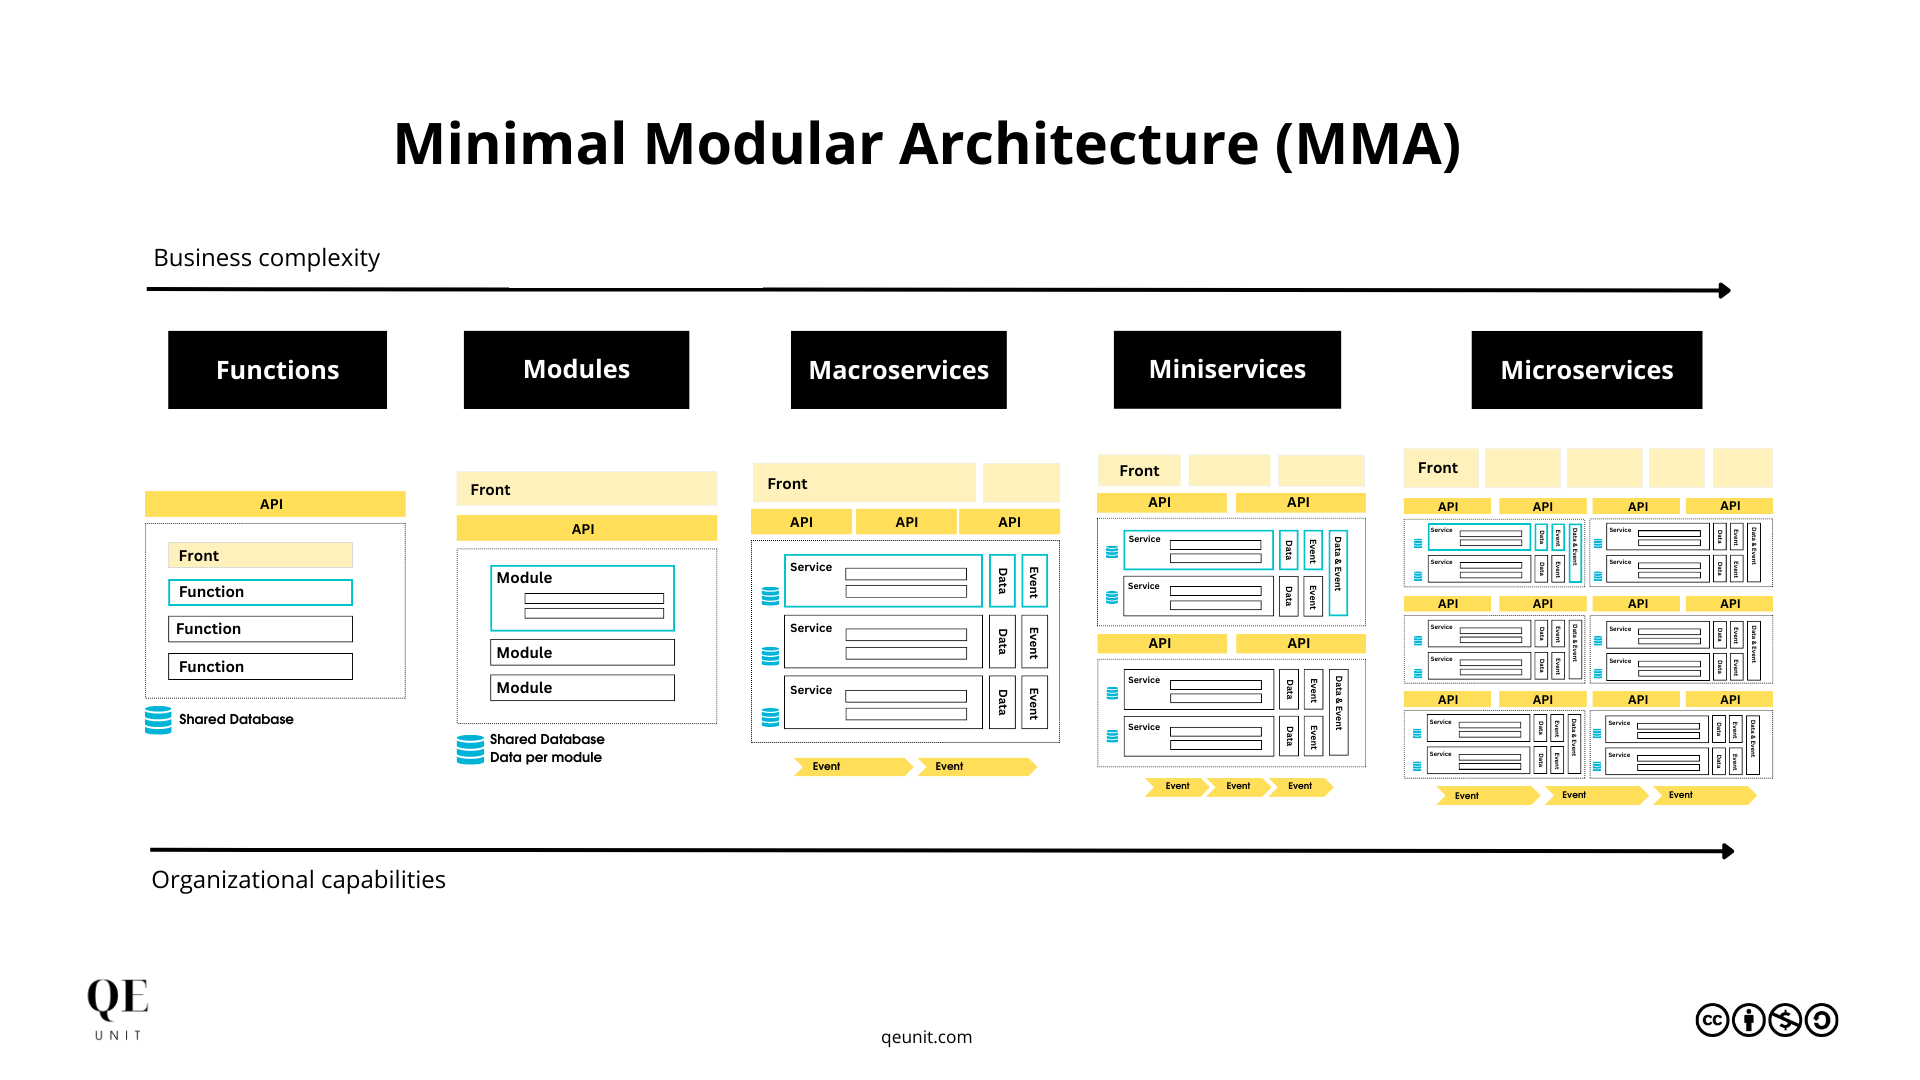Select the highlighted Function box under Functions
The width and height of the screenshot is (1920, 1080).
click(x=260, y=592)
